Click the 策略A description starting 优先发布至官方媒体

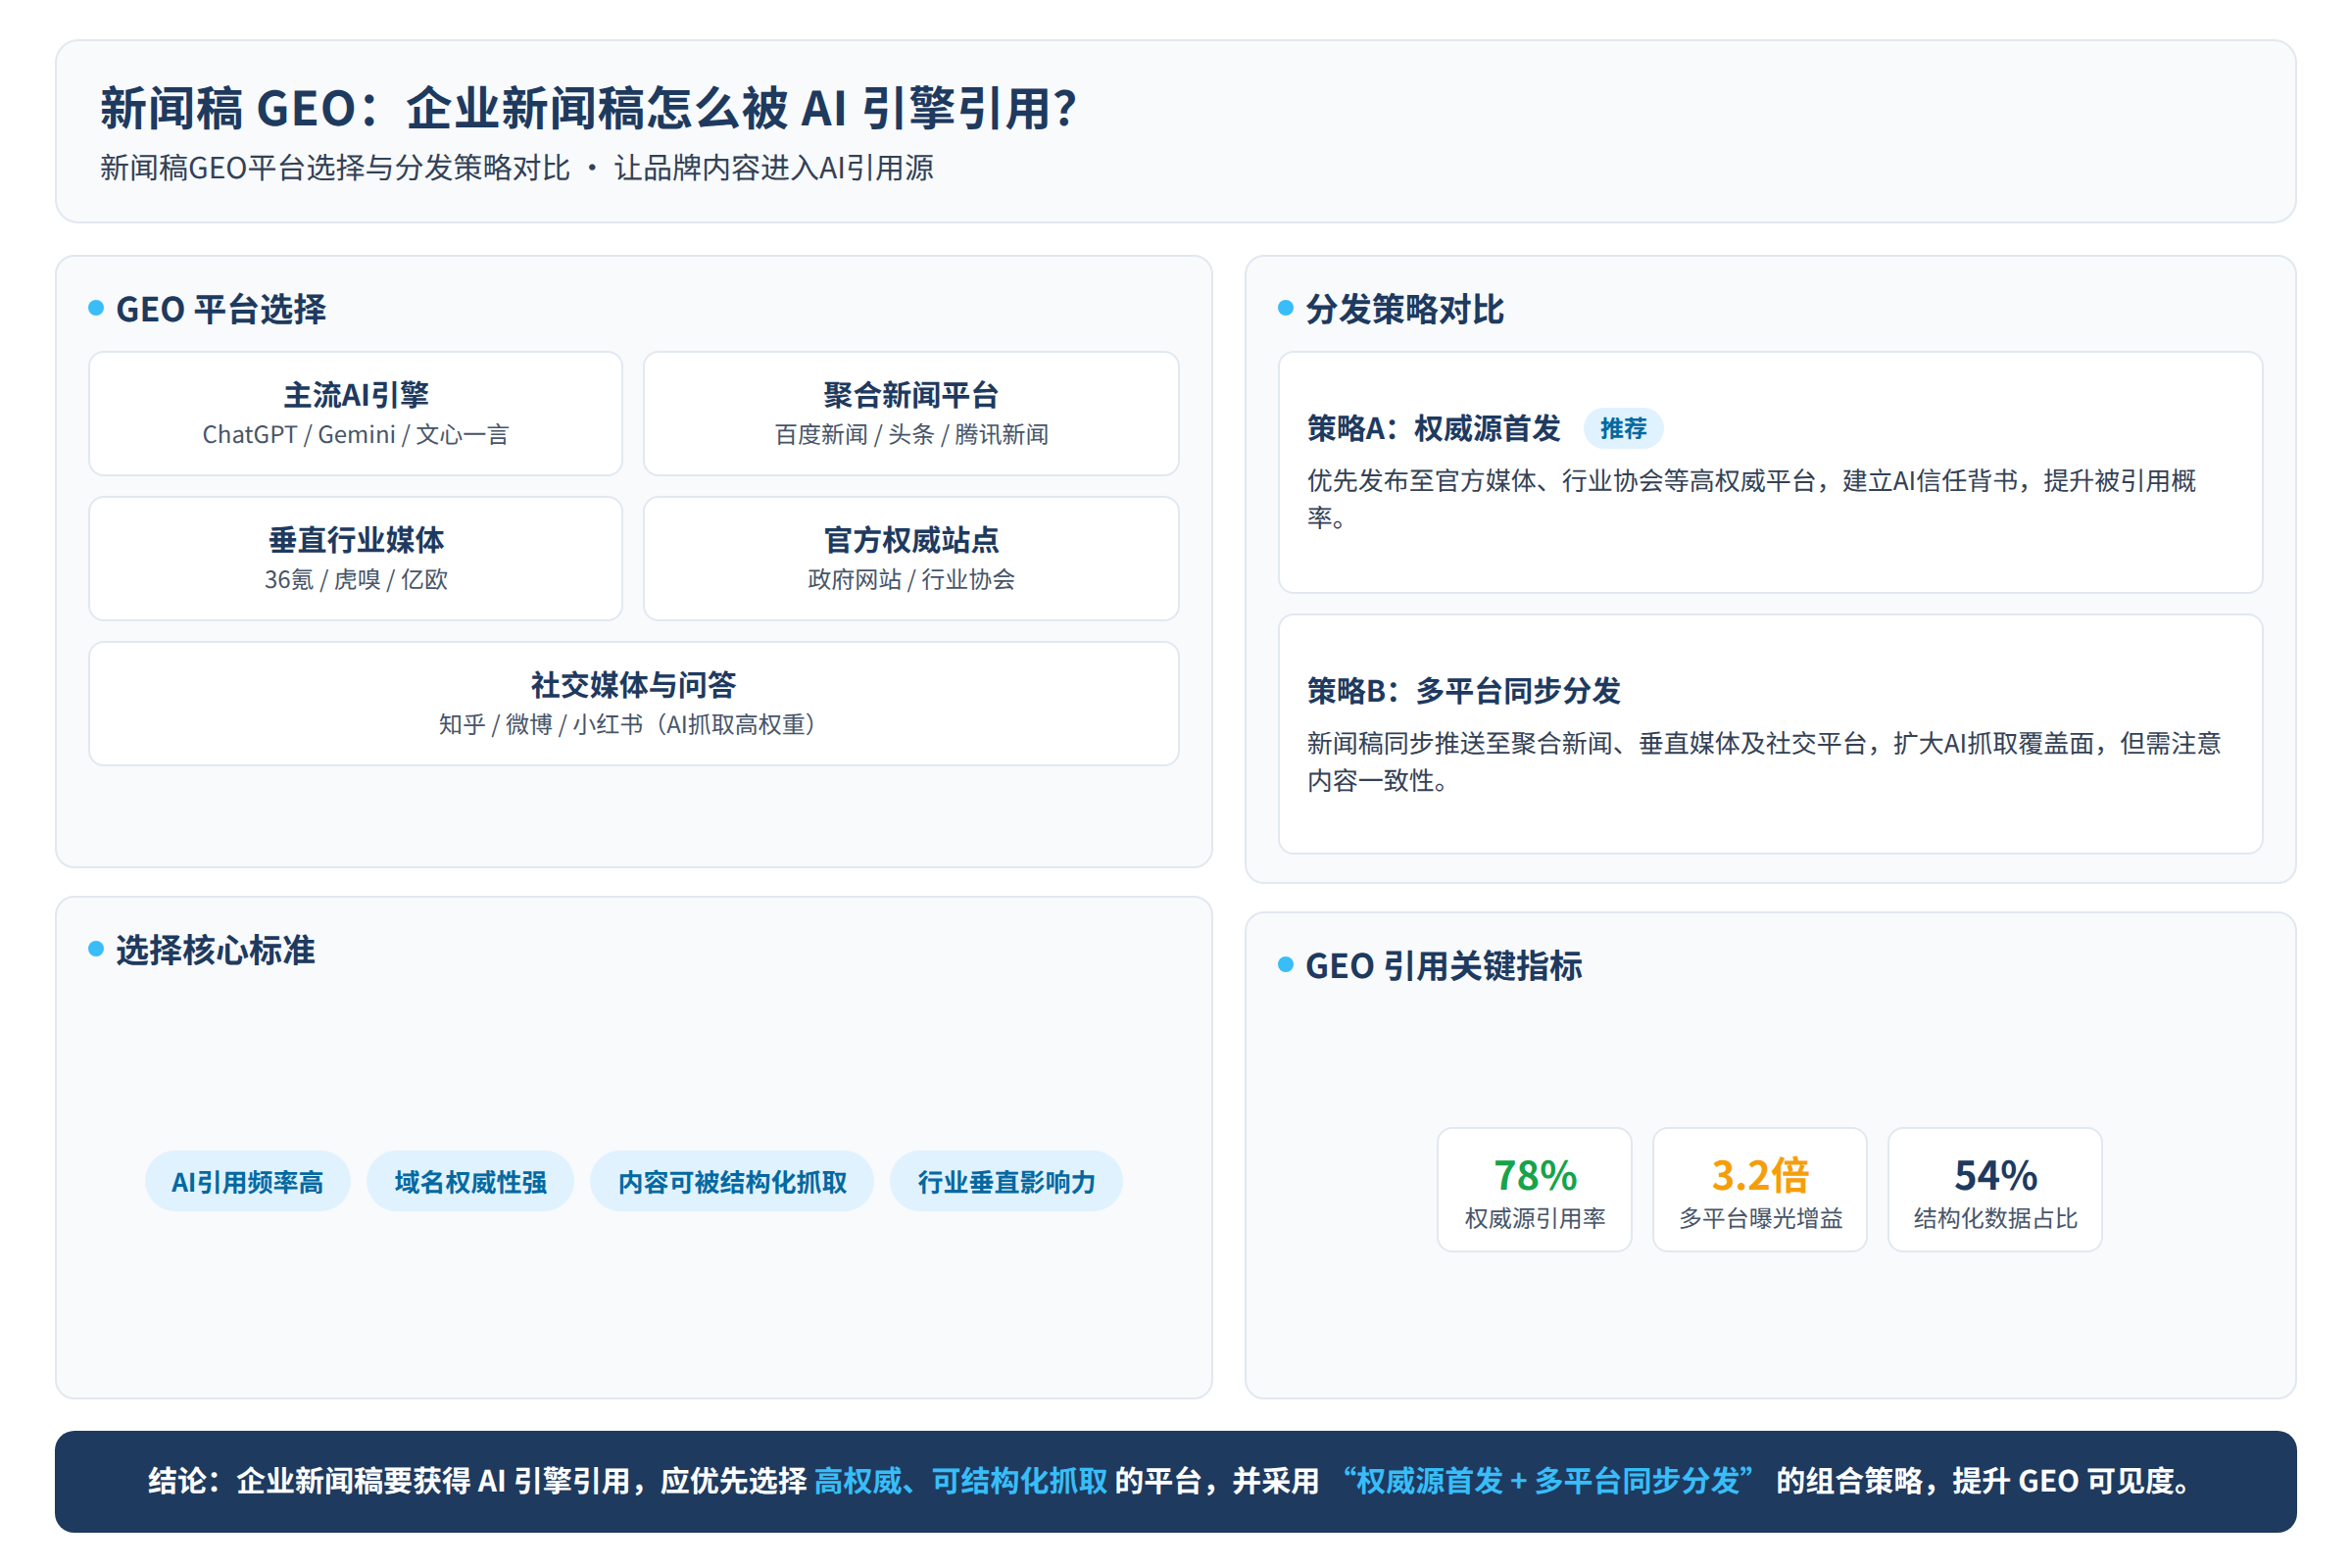point(1750,498)
